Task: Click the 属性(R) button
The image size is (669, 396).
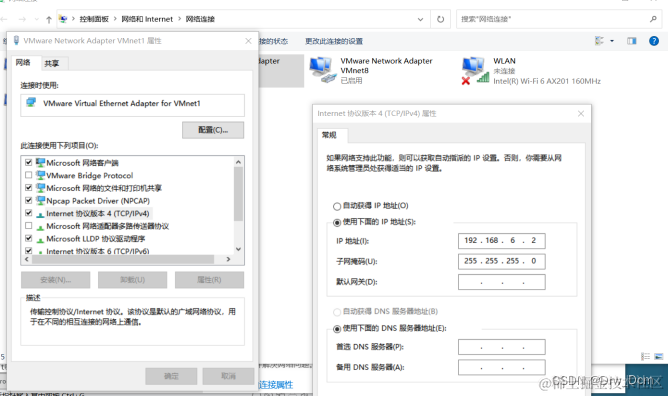Action: (x=209, y=280)
